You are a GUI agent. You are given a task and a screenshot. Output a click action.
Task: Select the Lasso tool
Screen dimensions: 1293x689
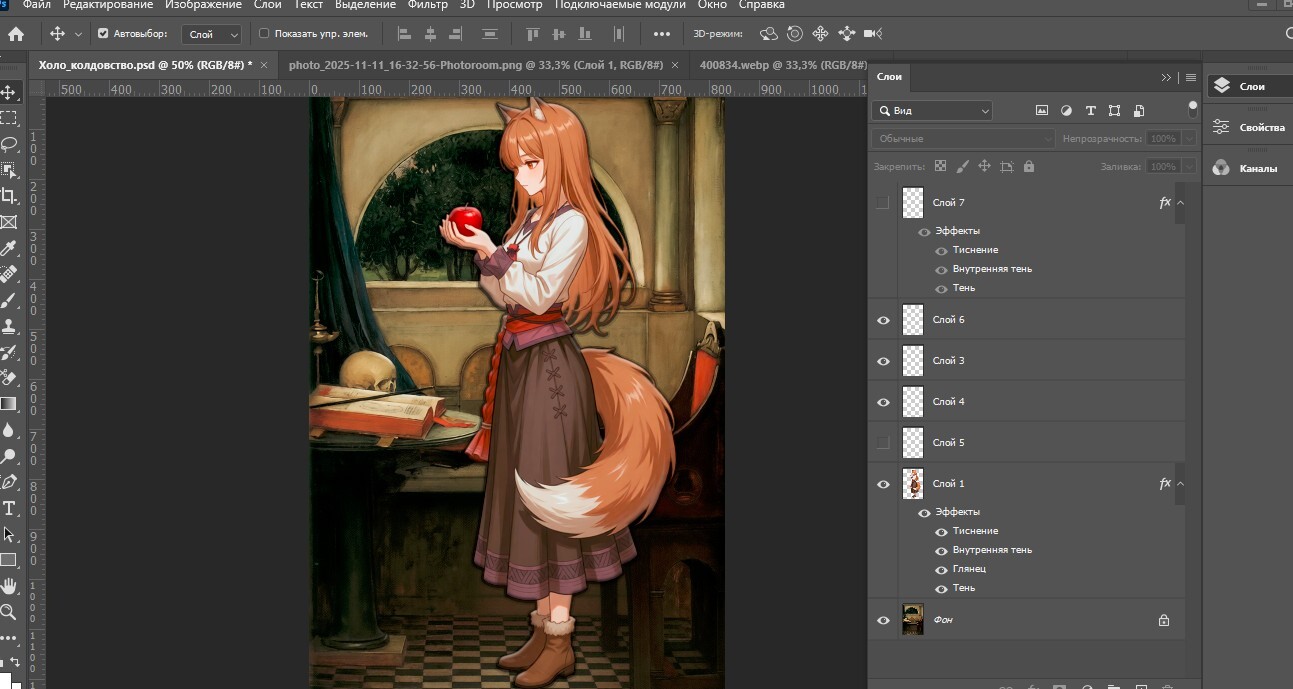coord(8,144)
